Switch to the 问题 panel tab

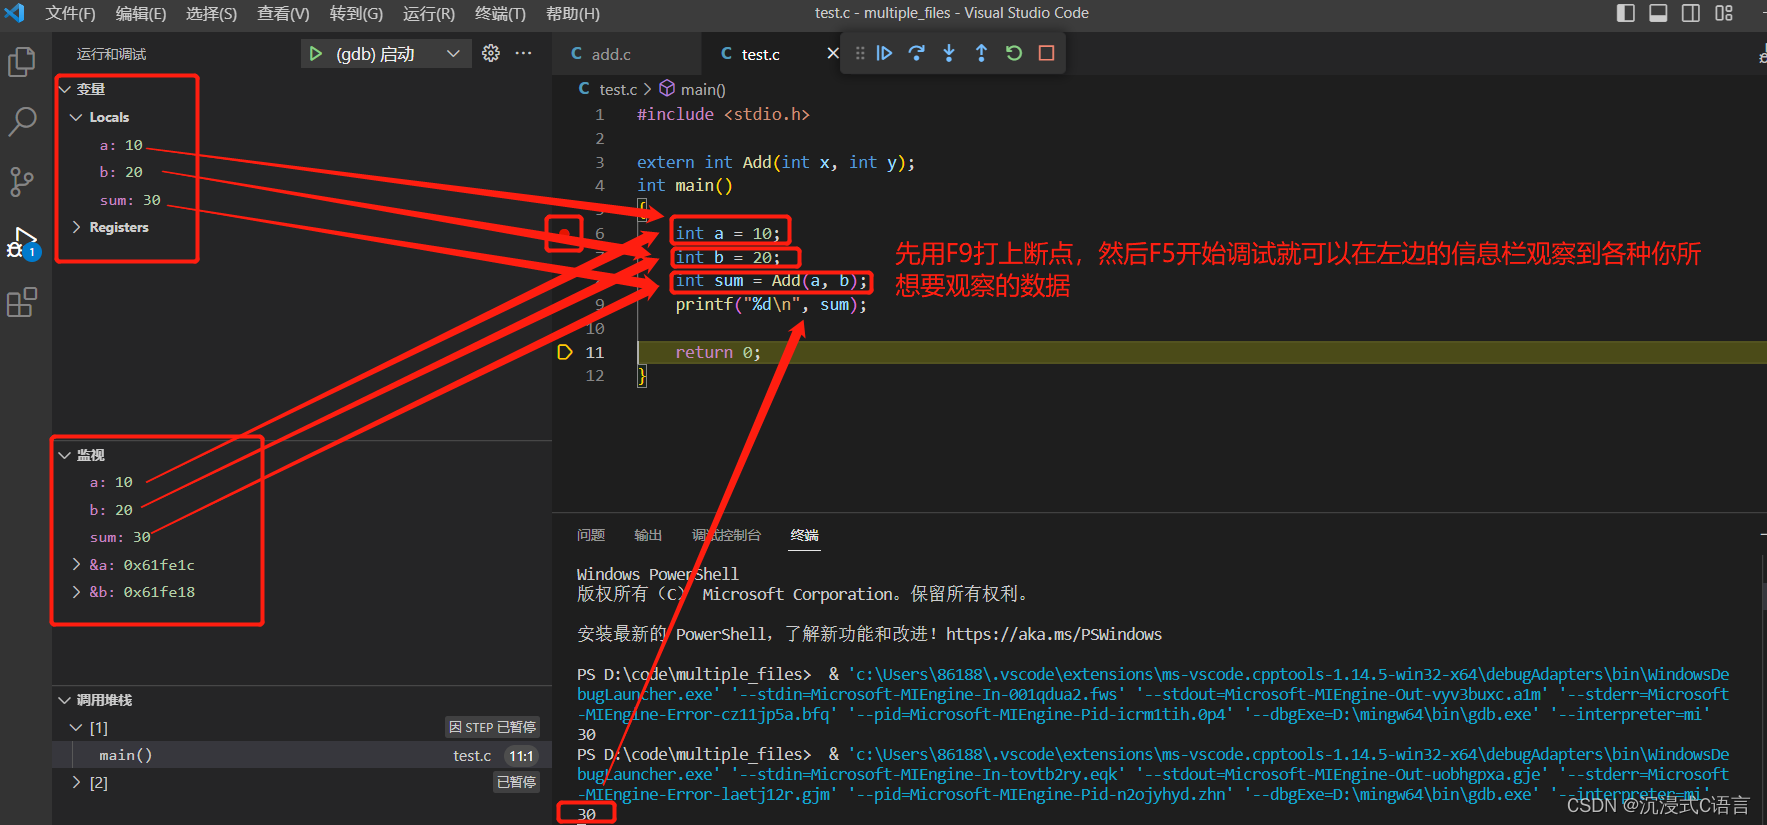tap(591, 535)
